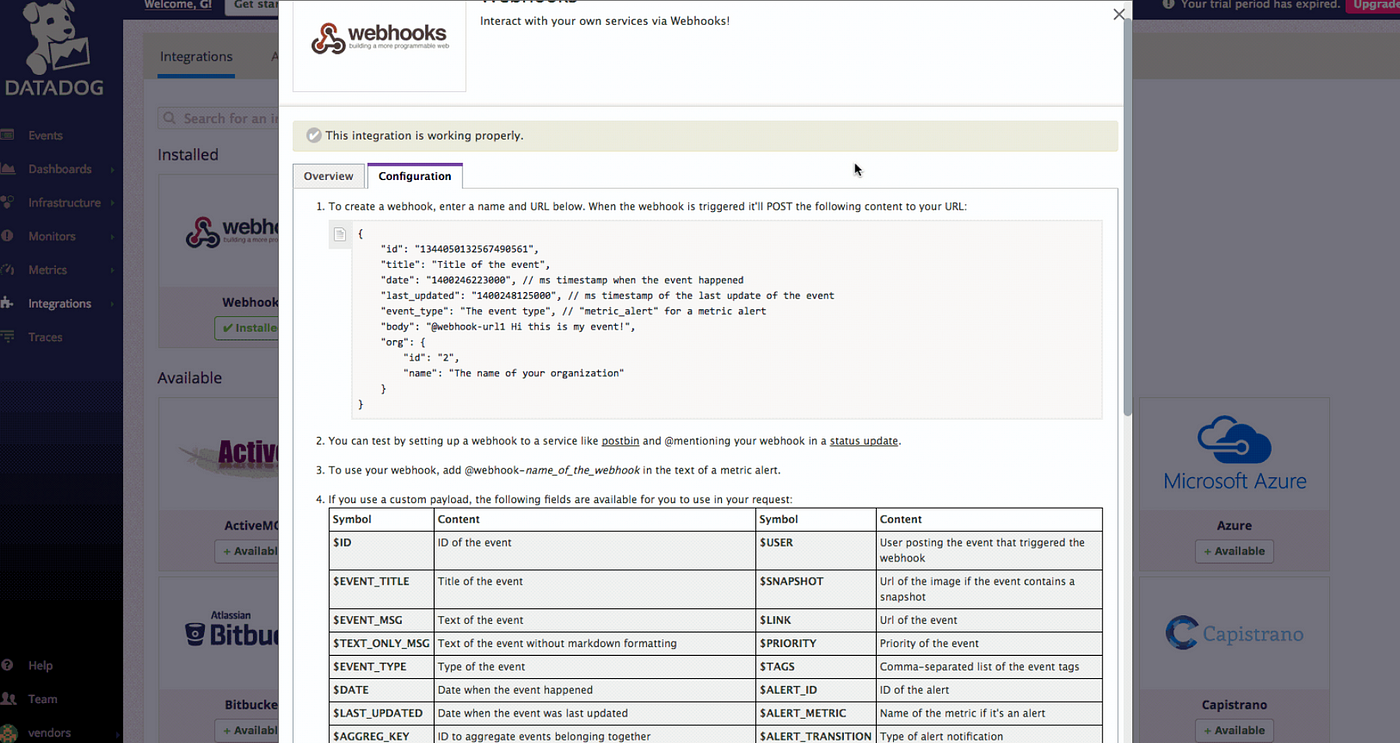Image resolution: width=1400 pixels, height=743 pixels.
Task: Click the integration search field
Action: click(x=218, y=118)
